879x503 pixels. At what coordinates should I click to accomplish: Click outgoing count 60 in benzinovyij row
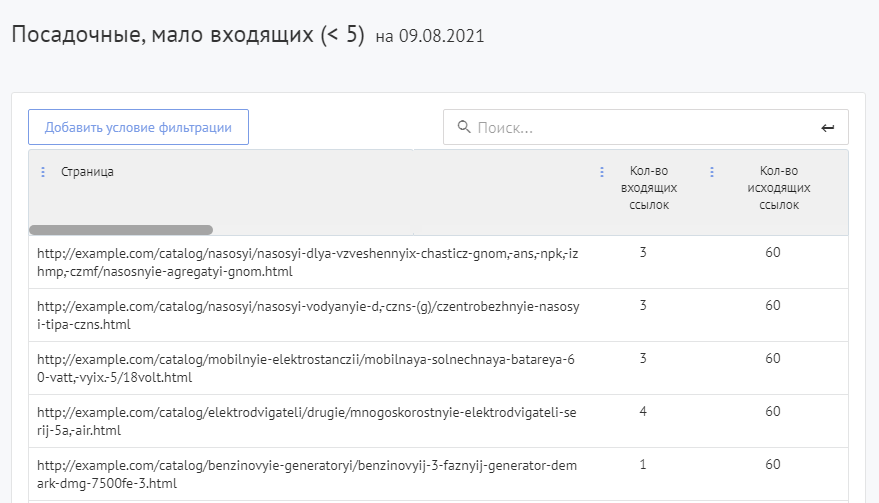click(773, 464)
